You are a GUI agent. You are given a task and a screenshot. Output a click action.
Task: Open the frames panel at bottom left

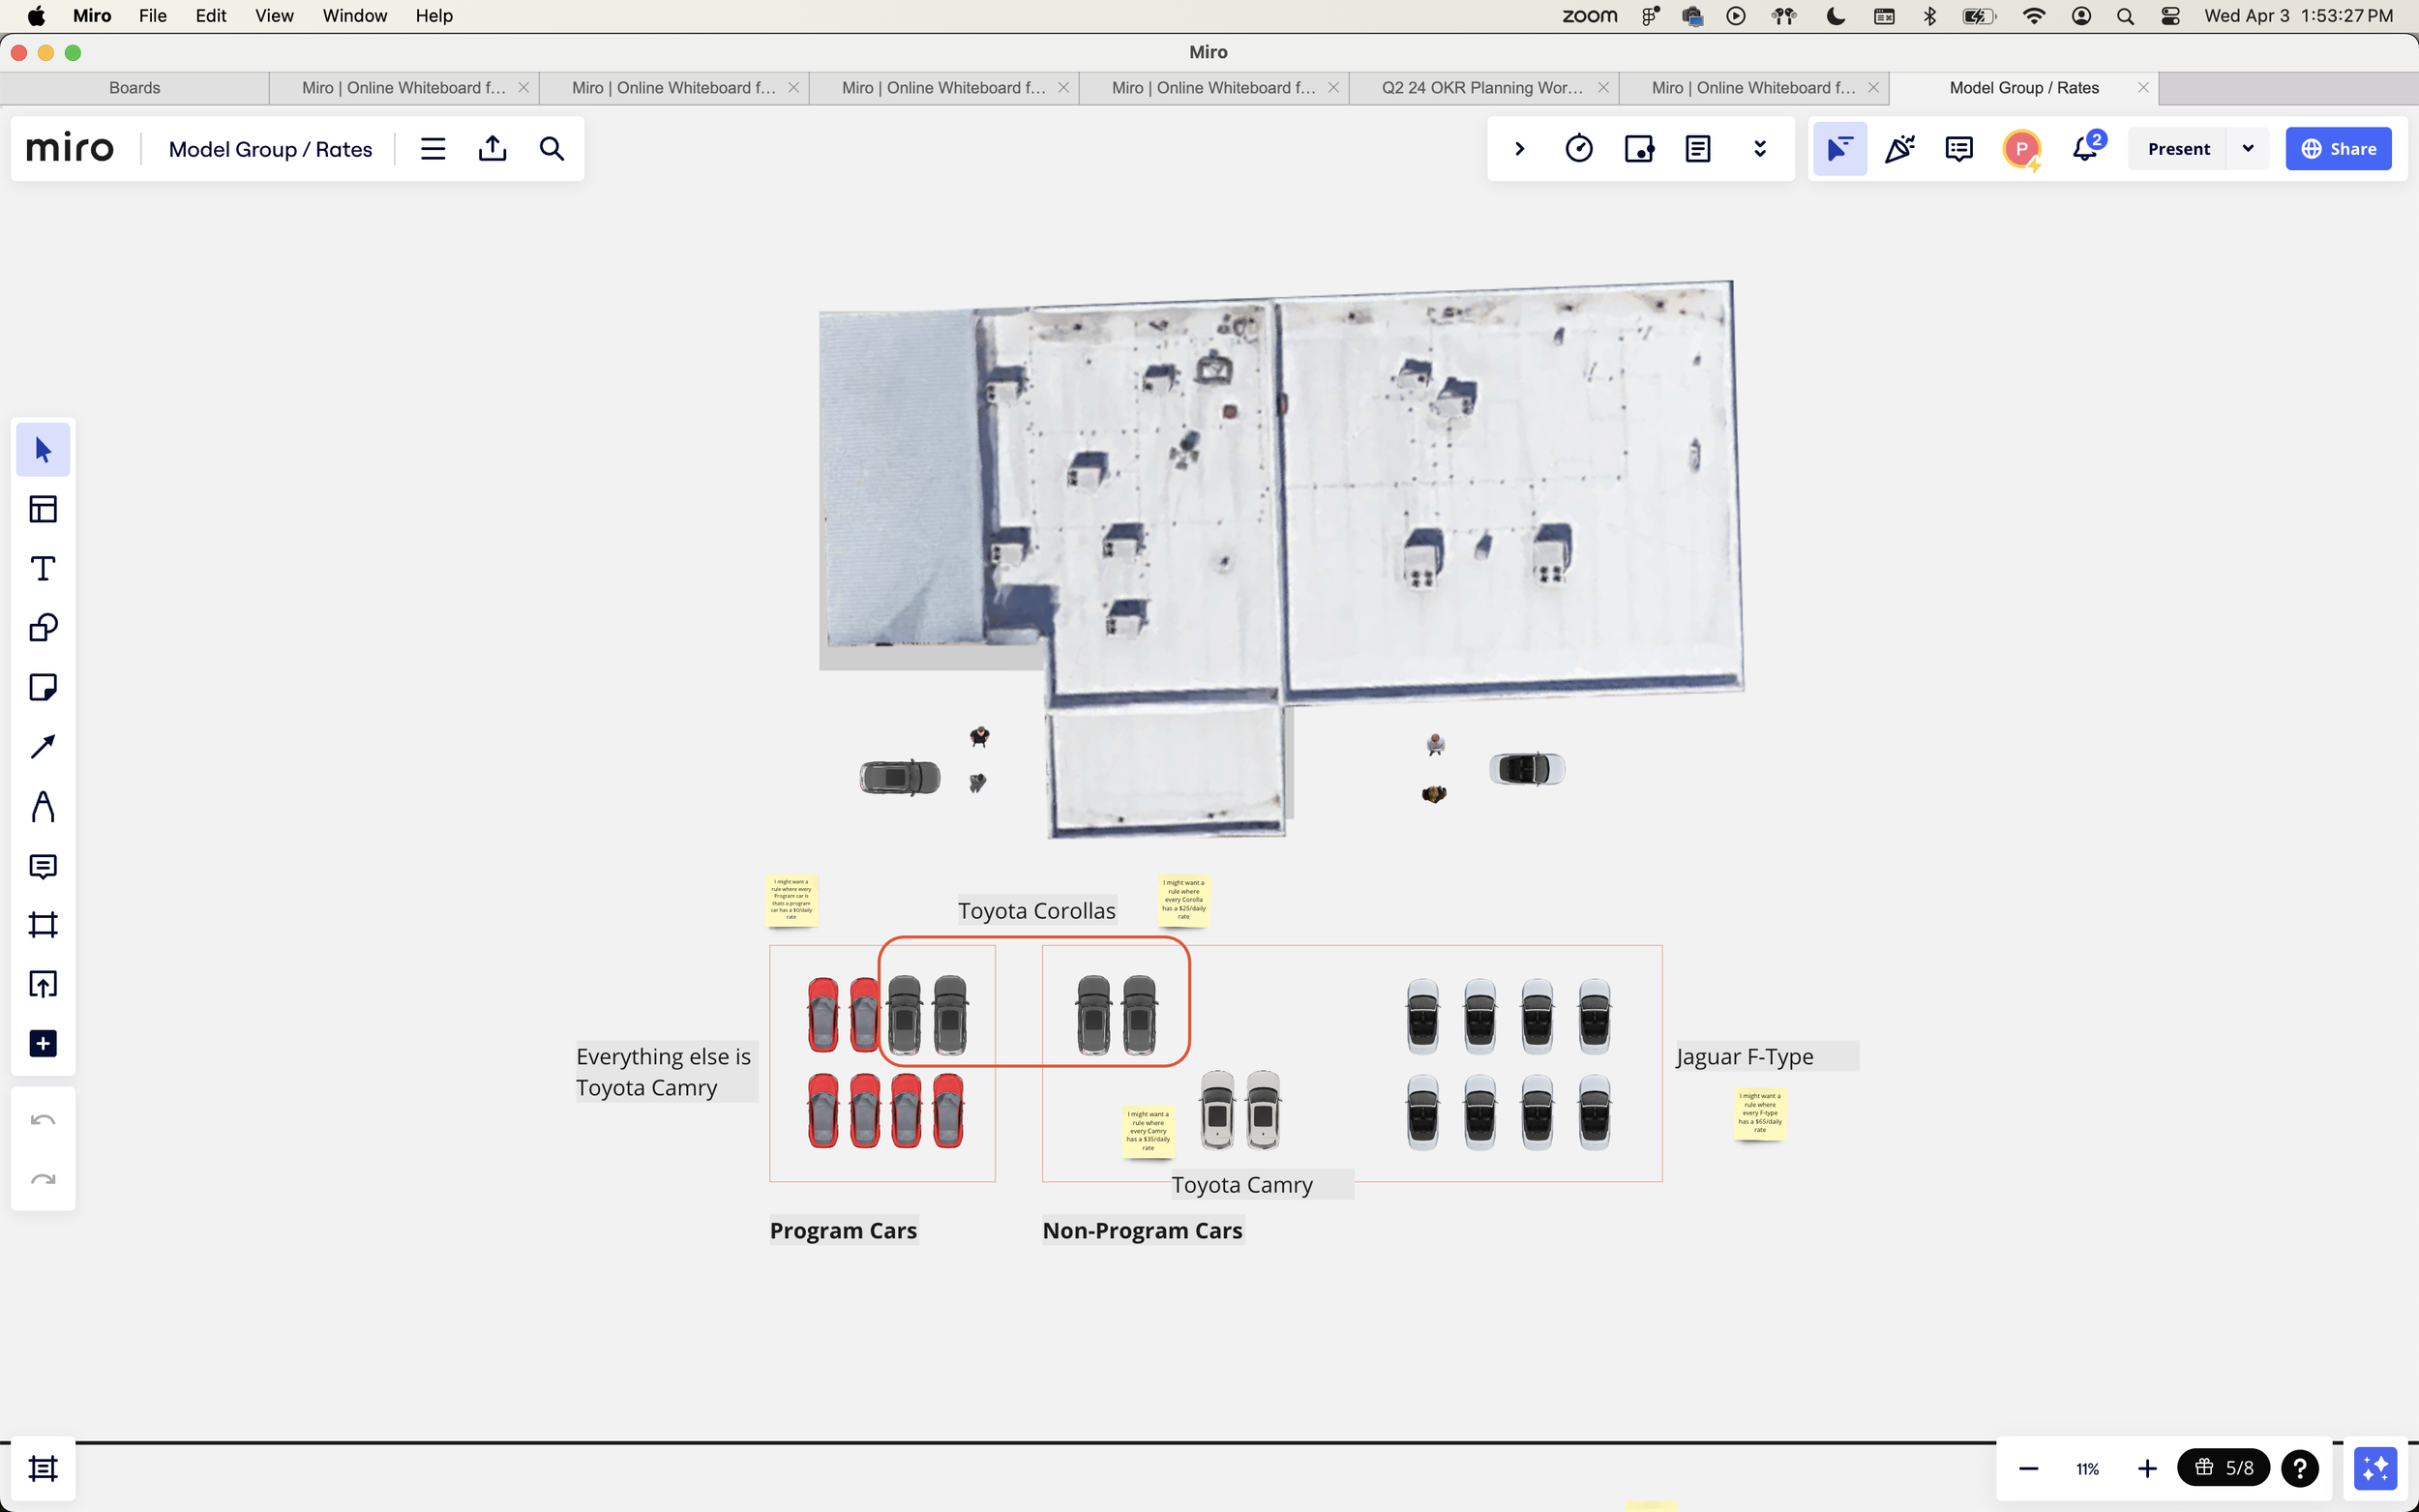pyautogui.click(x=43, y=1468)
